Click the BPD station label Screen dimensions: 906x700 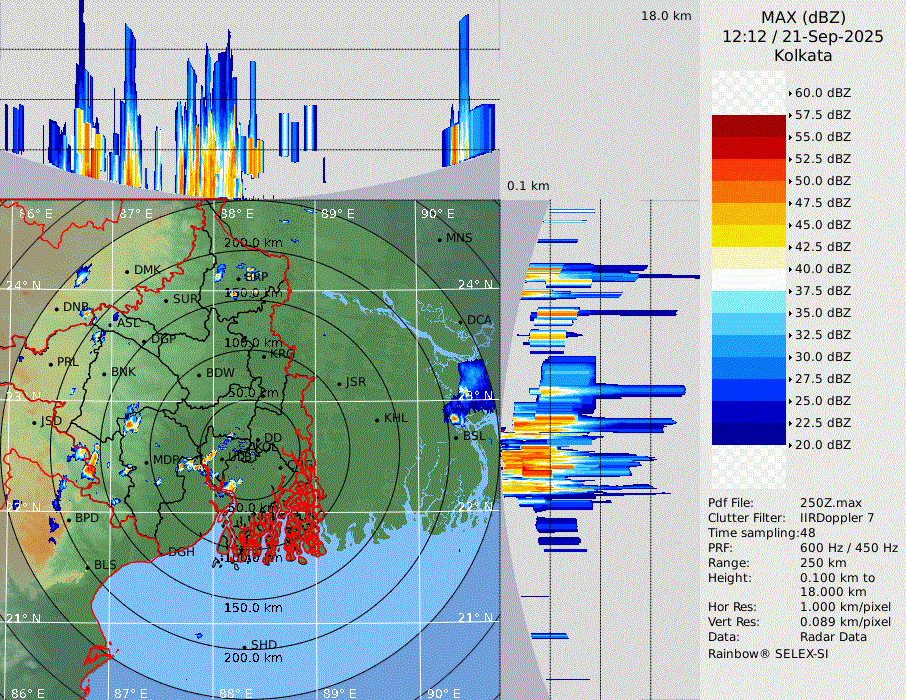pyautogui.click(x=87, y=519)
